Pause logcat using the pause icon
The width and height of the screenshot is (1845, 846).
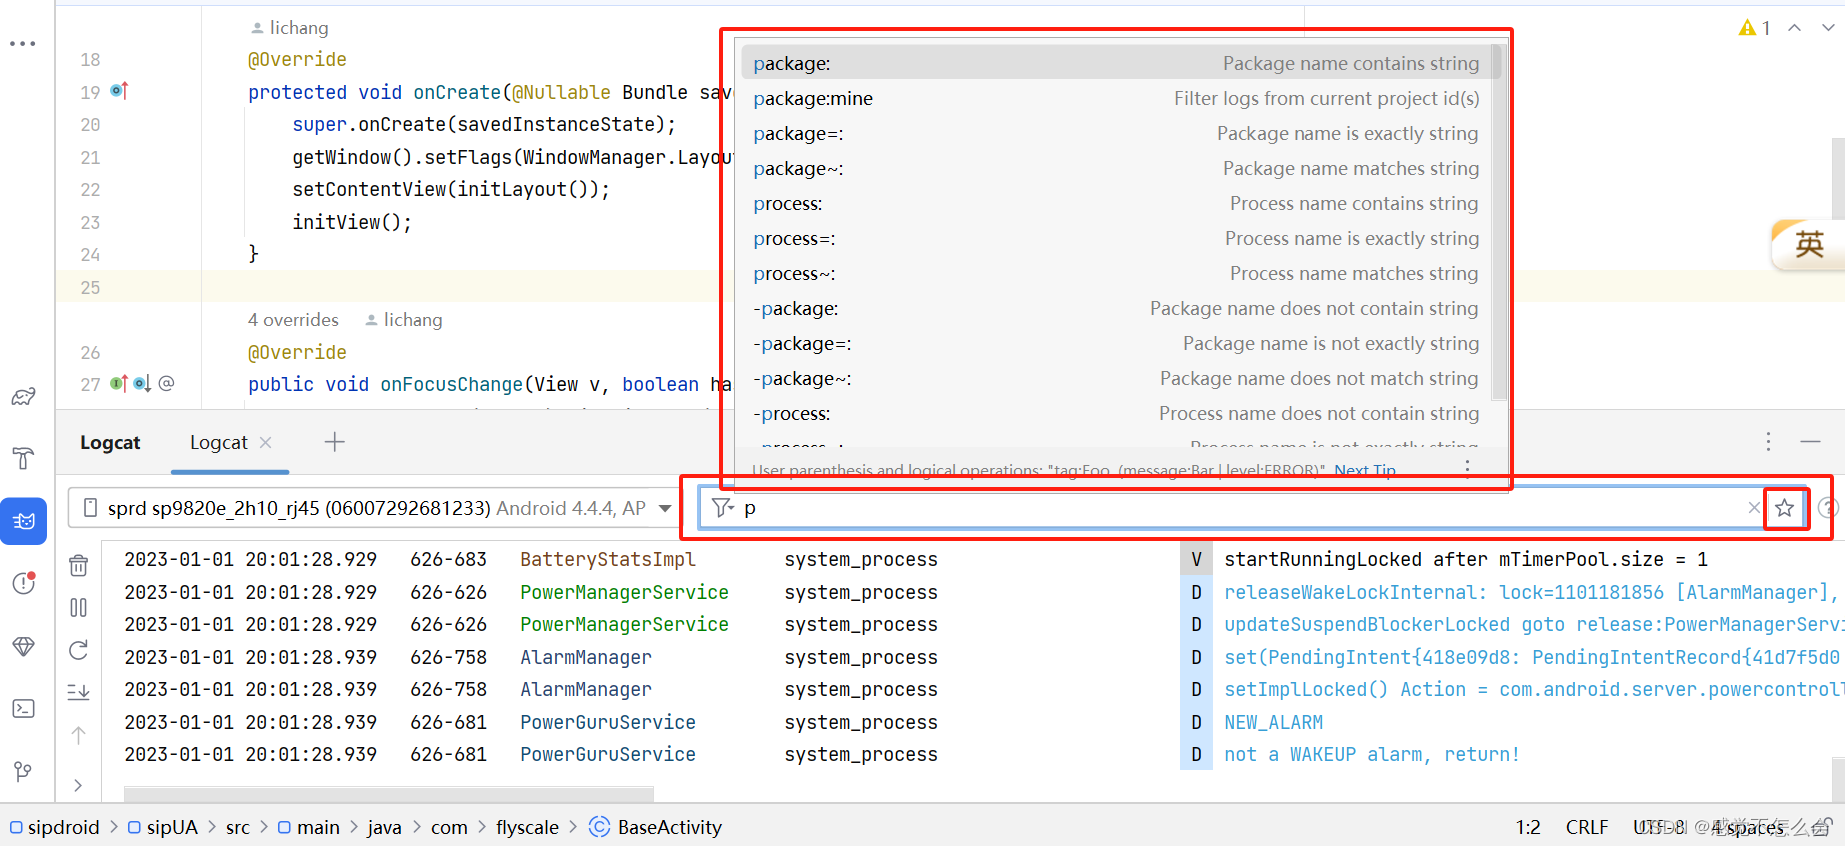point(78,608)
